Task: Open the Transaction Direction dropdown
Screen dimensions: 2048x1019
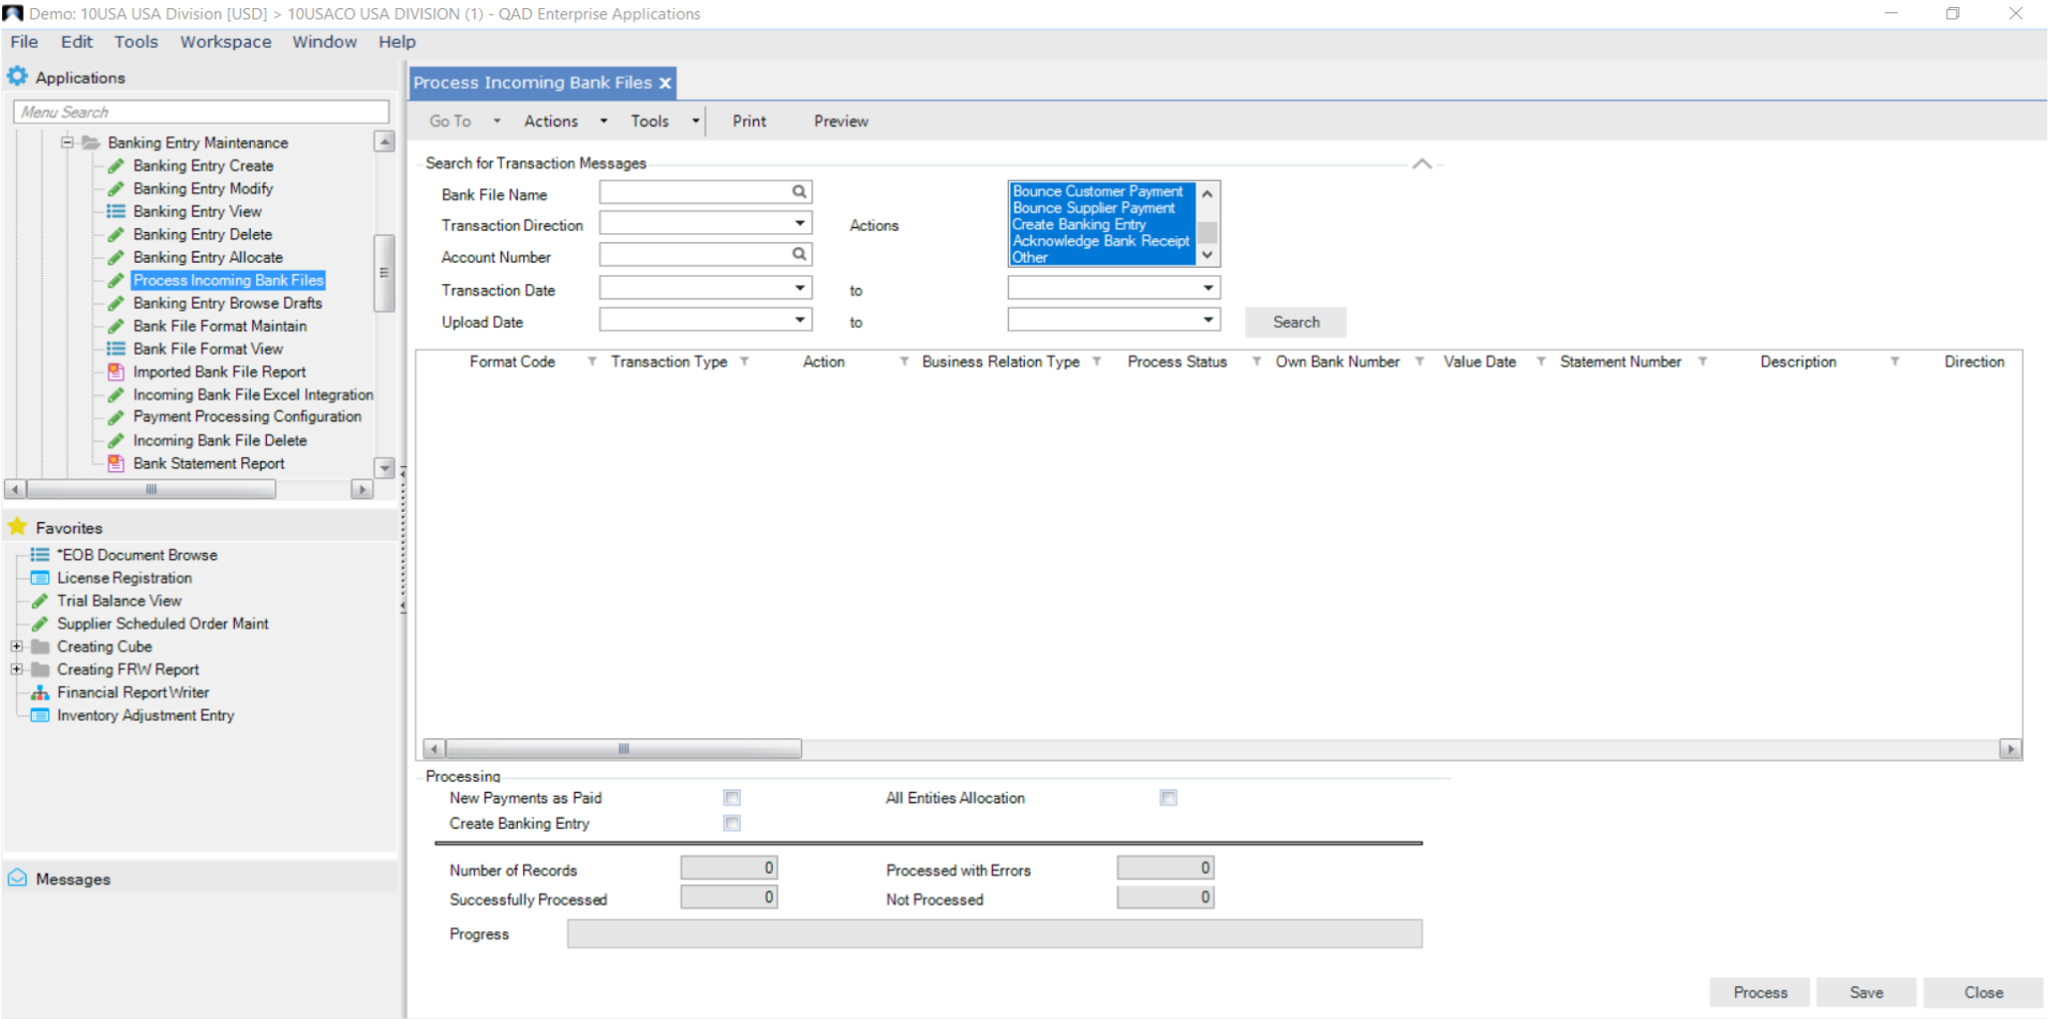Action: click(x=800, y=222)
